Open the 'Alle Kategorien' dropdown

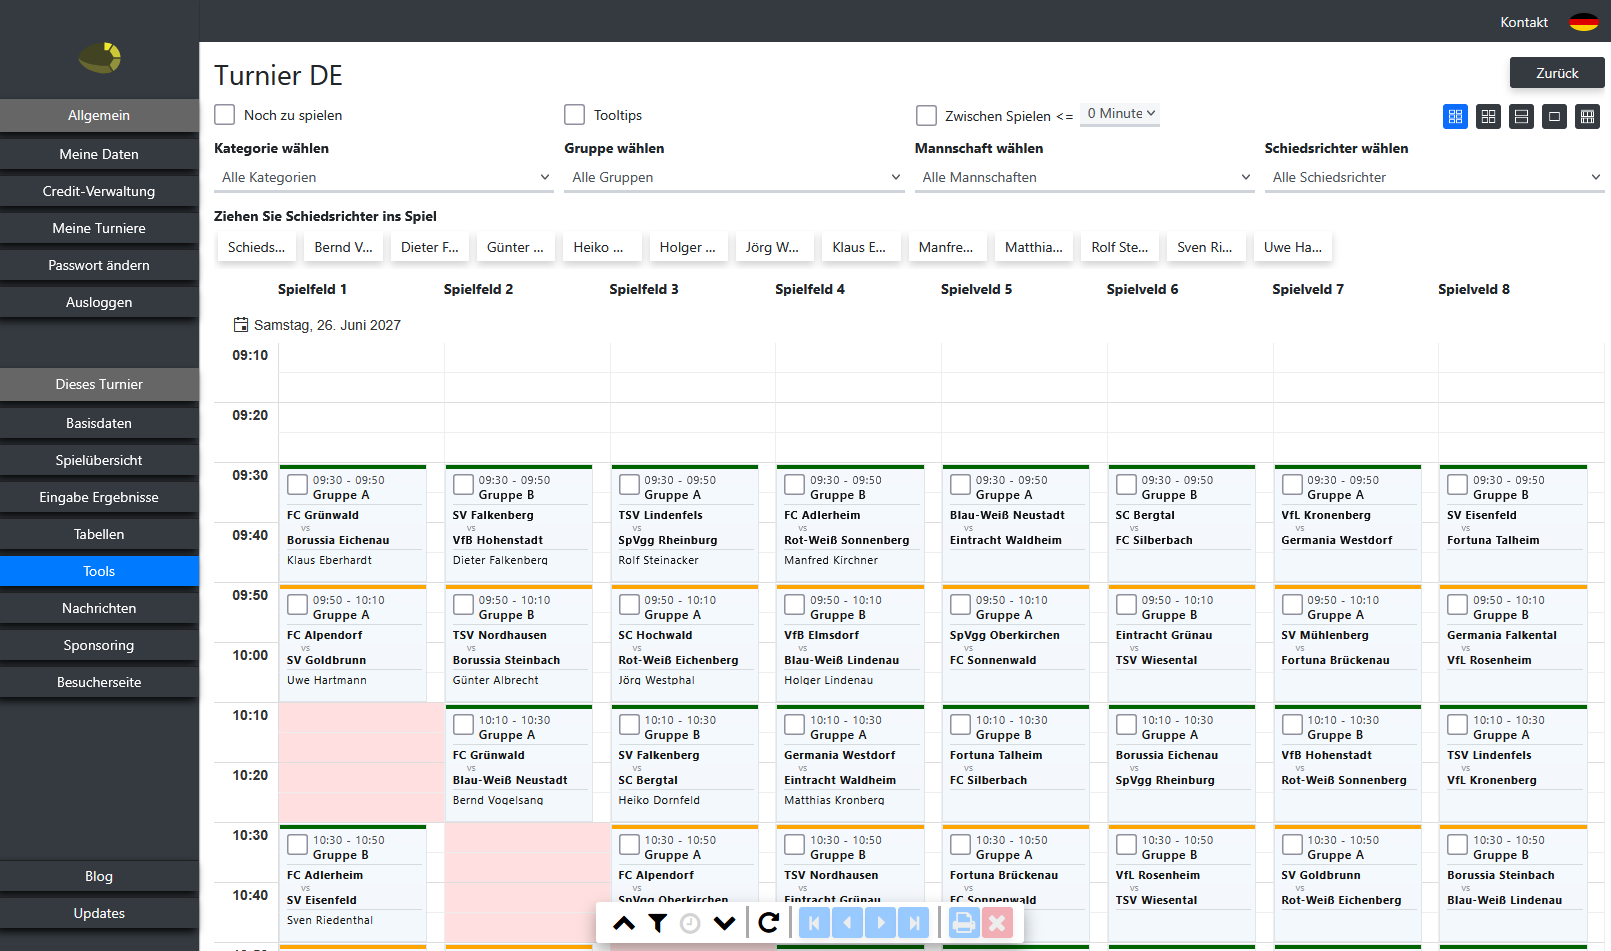pyautogui.click(x=384, y=177)
